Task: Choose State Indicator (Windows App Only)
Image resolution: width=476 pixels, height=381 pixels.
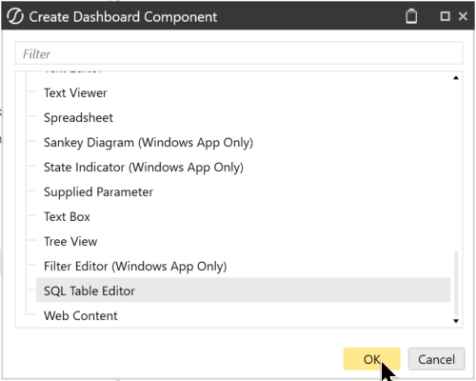Action: (144, 167)
